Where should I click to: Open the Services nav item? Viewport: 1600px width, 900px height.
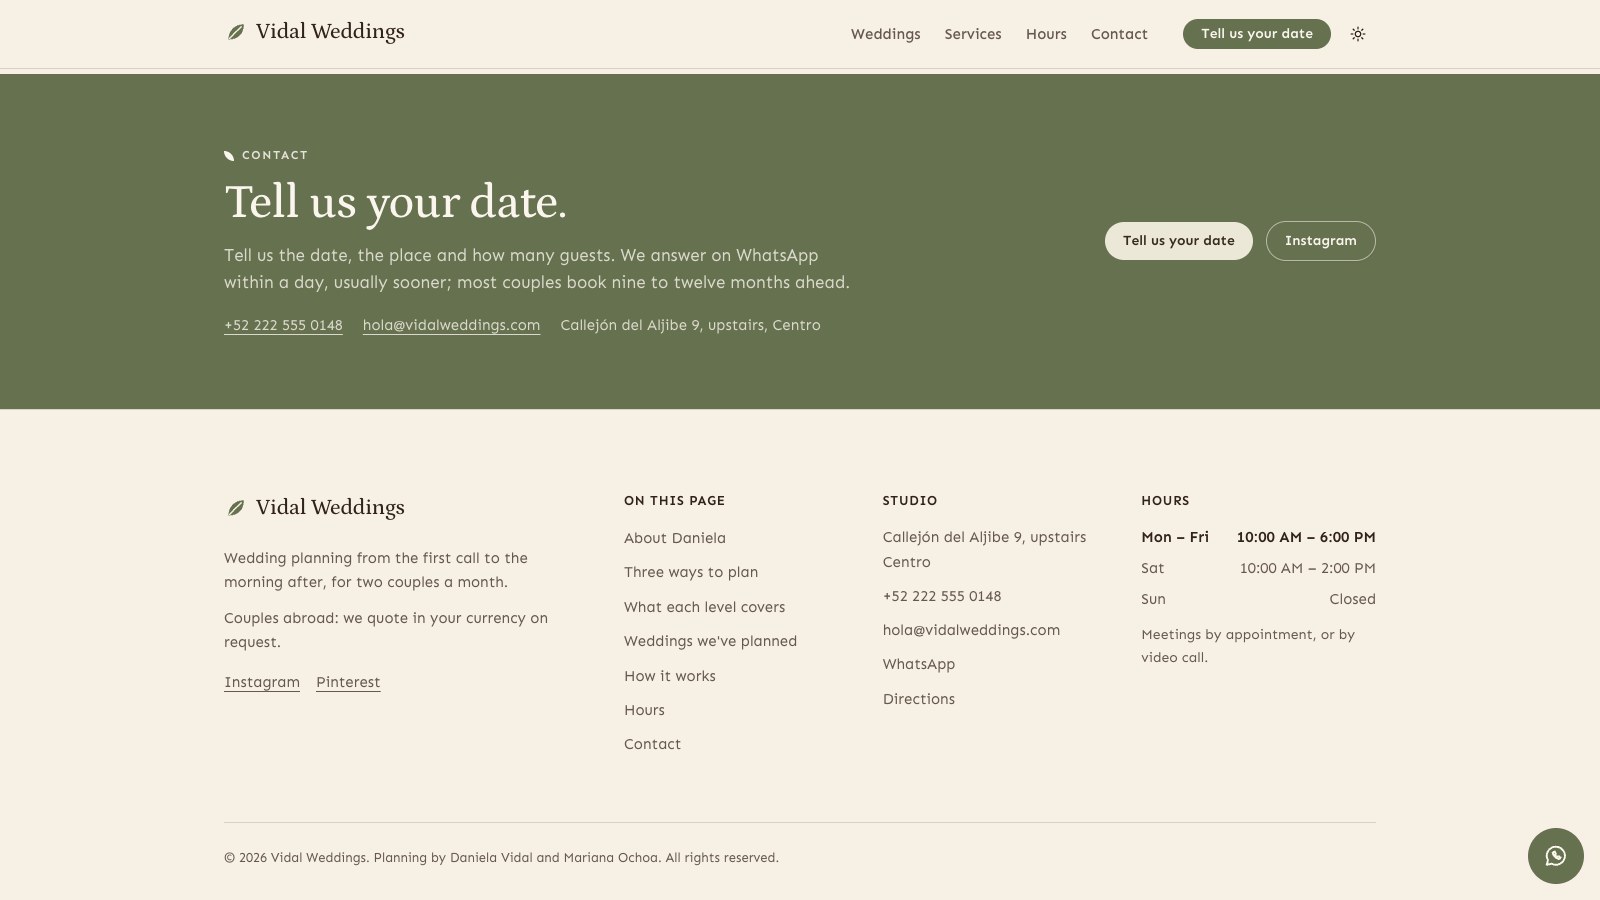point(973,34)
